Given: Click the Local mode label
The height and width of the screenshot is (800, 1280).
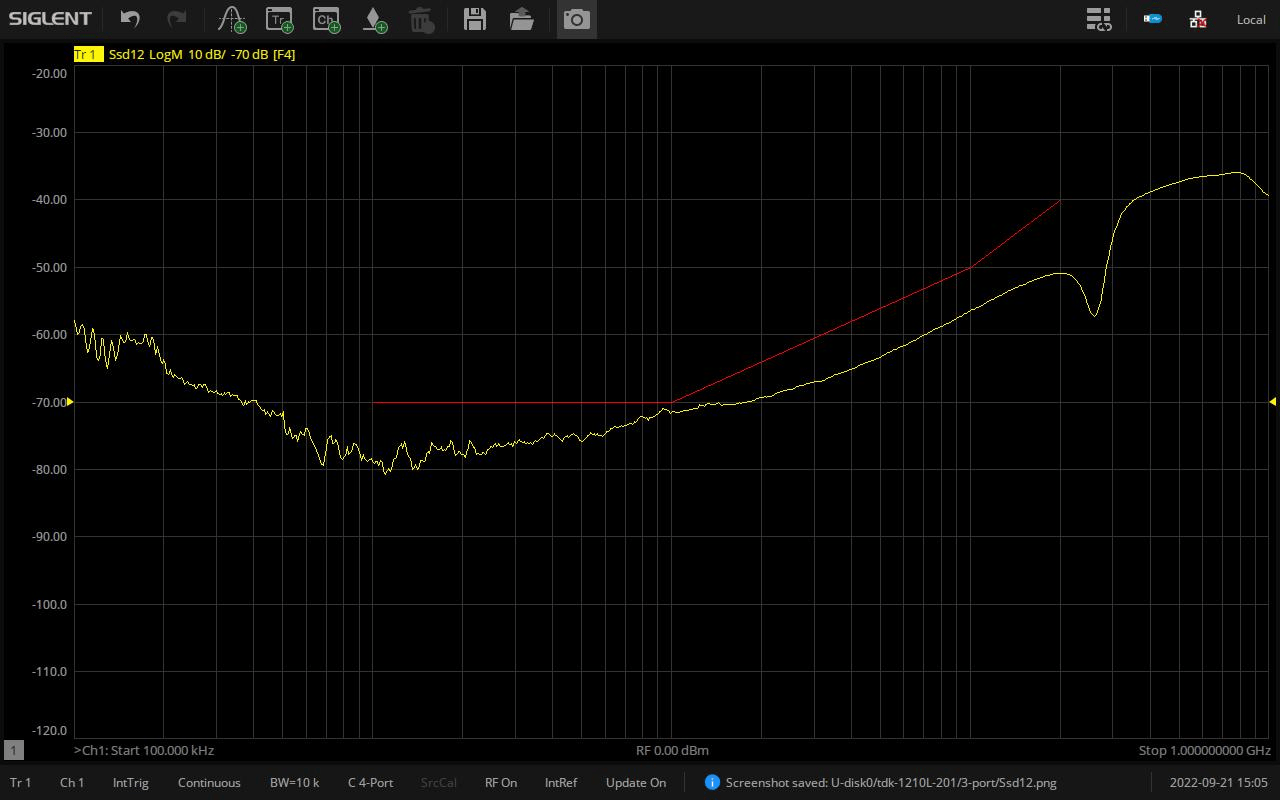Looking at the screenshot, I should point(1251,19).
